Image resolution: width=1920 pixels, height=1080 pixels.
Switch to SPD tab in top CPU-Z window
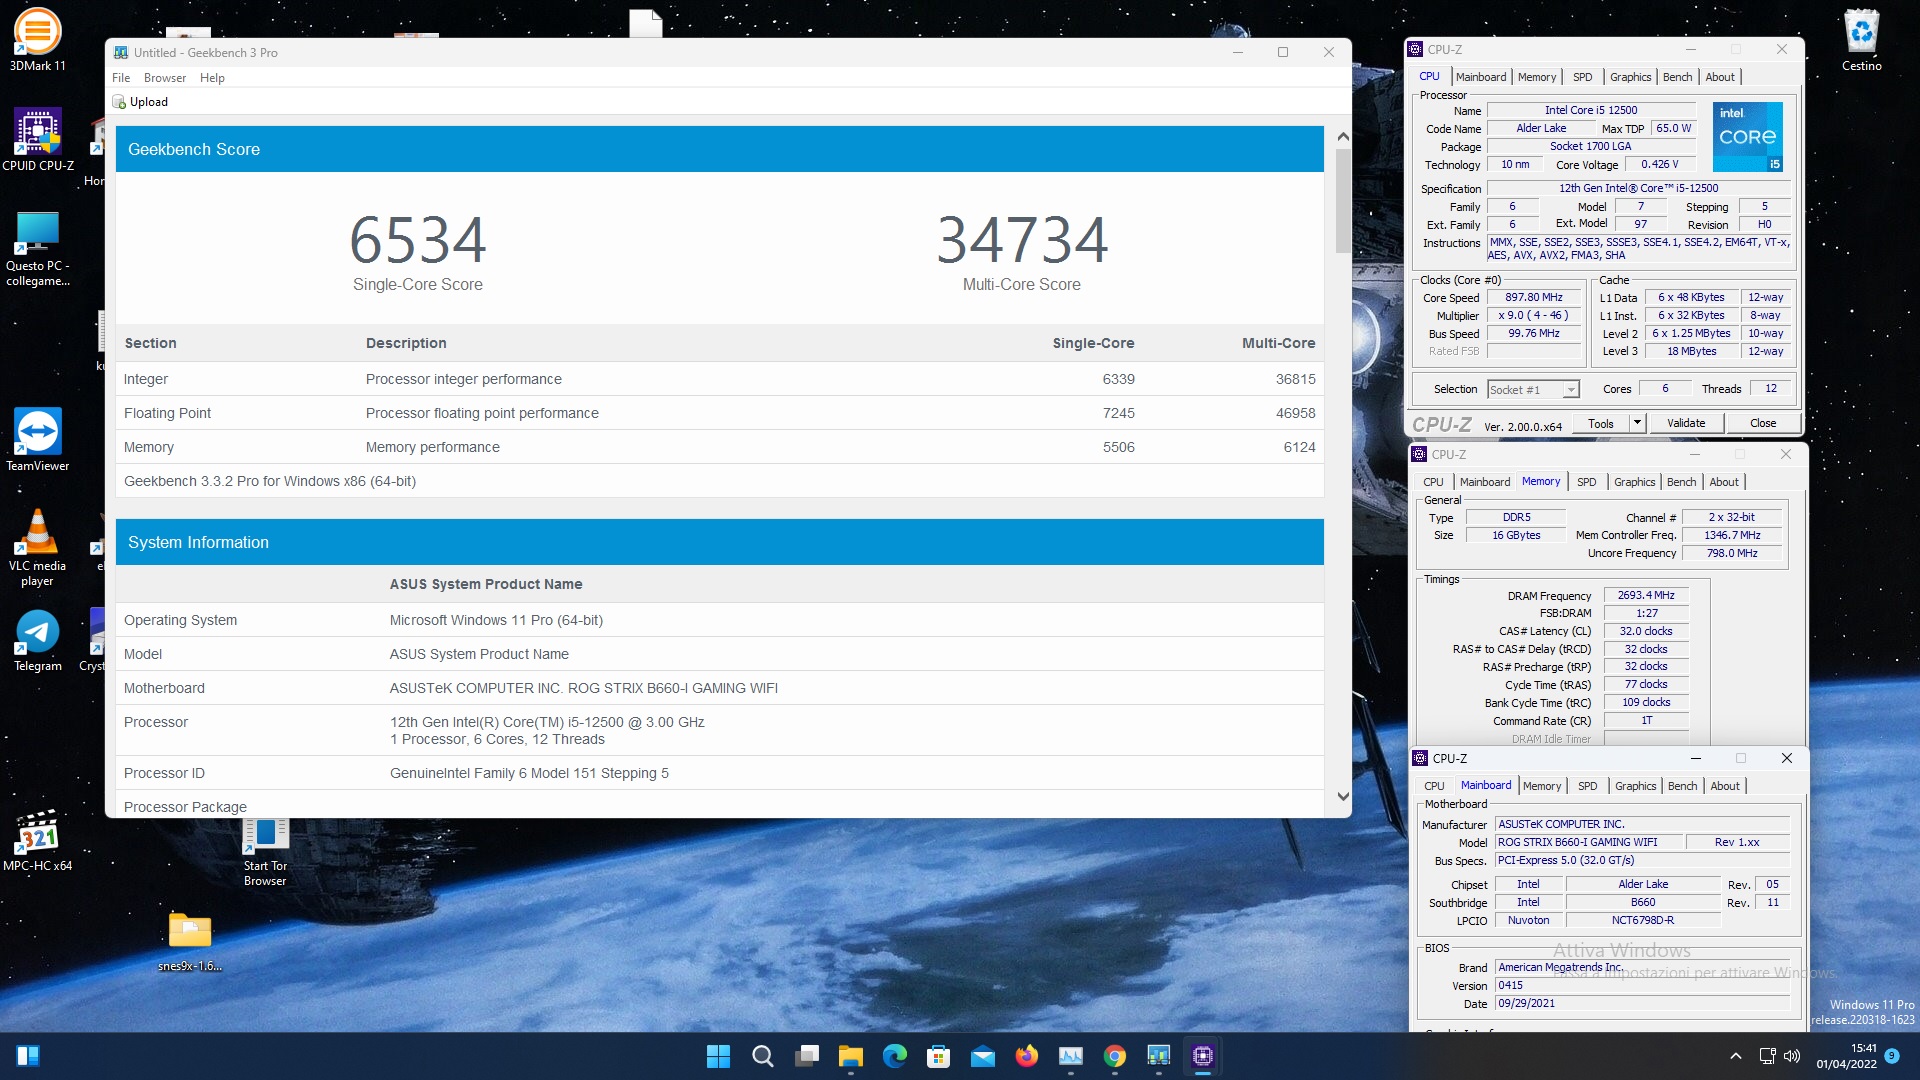pos(1582,77)
